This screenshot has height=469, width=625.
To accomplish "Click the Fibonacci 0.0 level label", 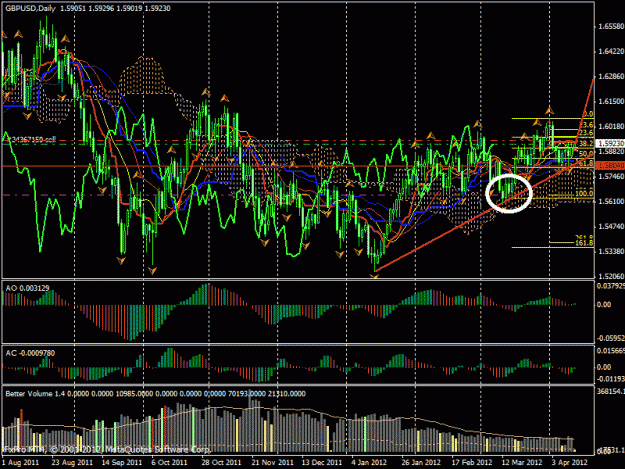I will click(x=588, y=114).
